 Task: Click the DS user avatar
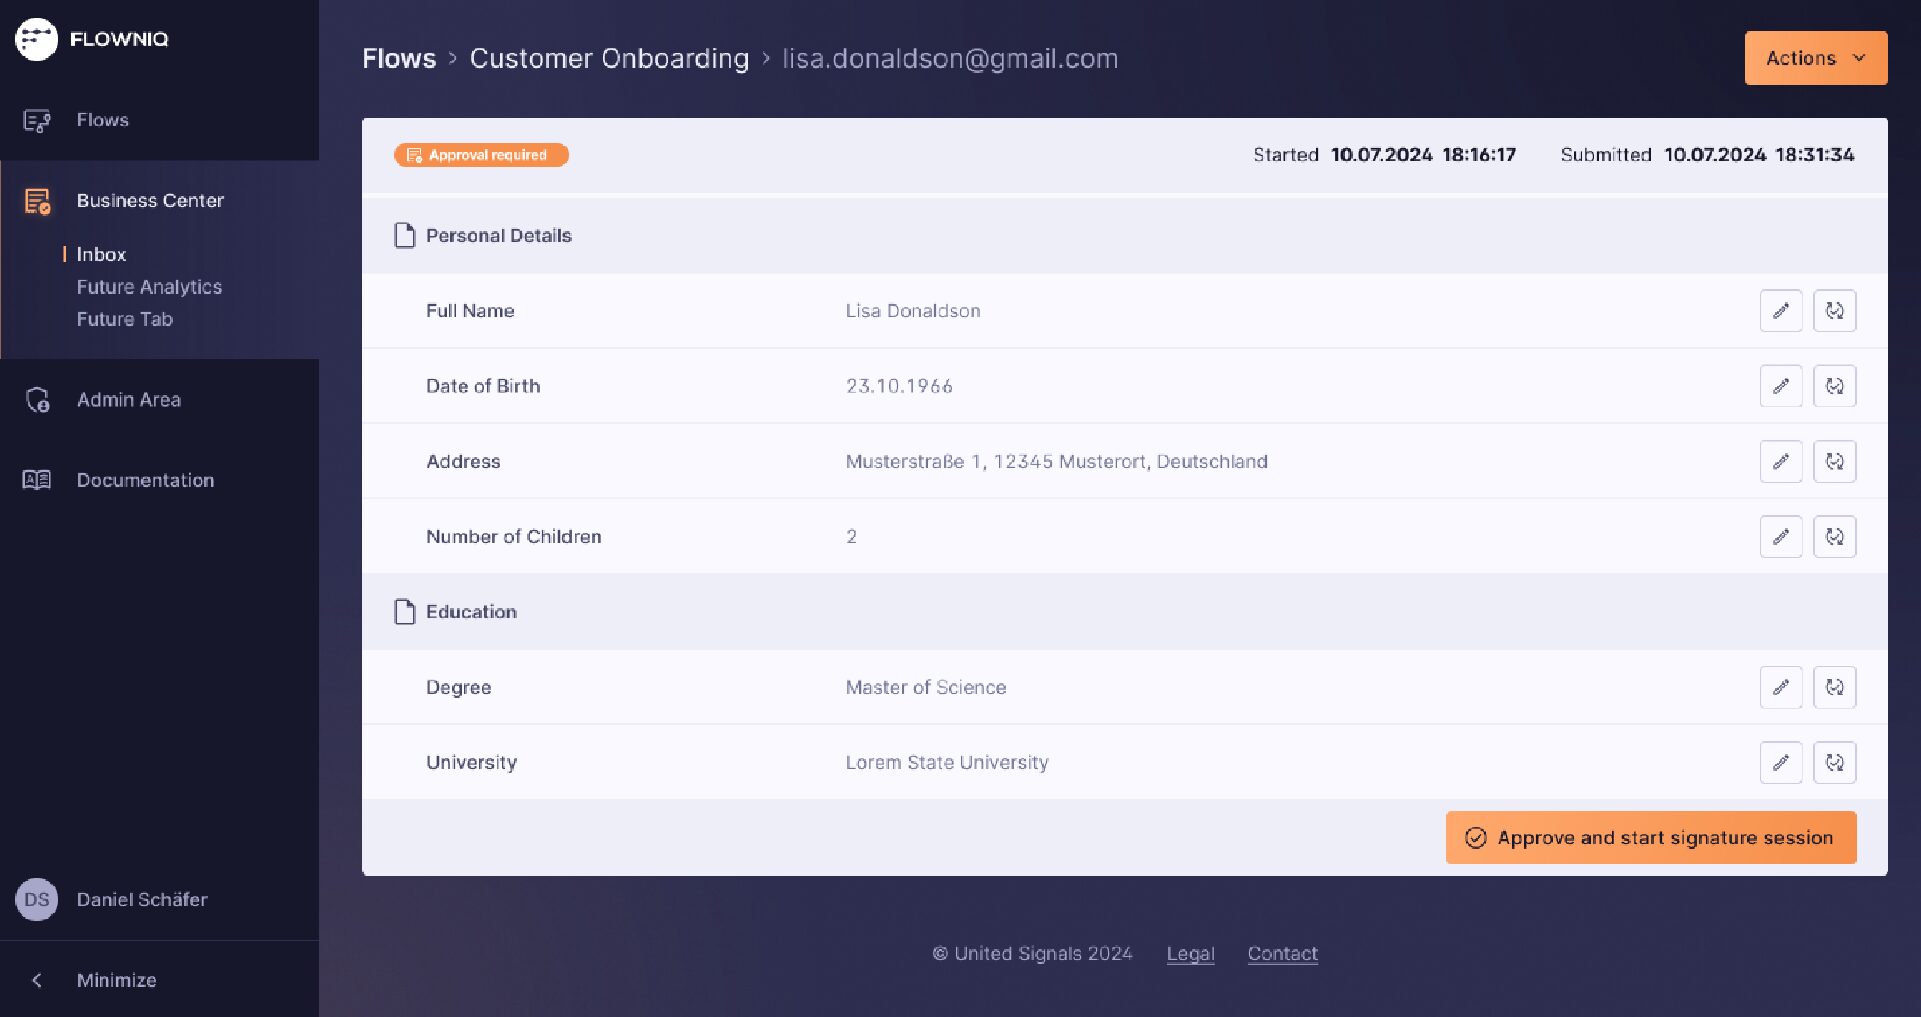pyautogui.click(x=36, y=899)
